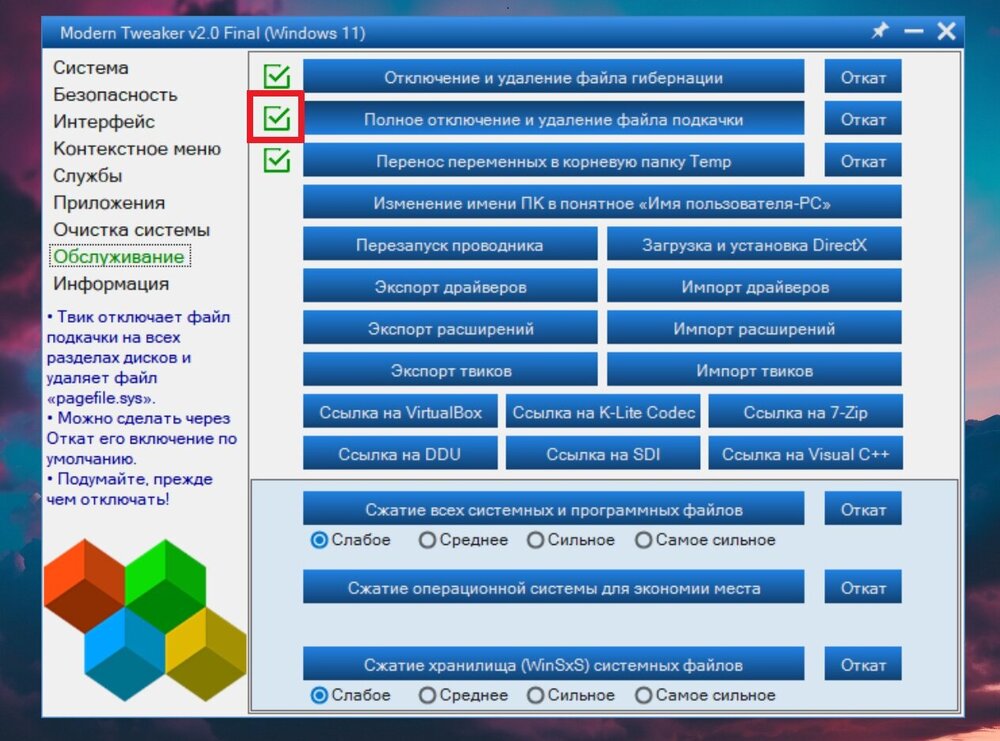
Task: Go to Контекстное меню section
Action: click(x=136, y=149)
